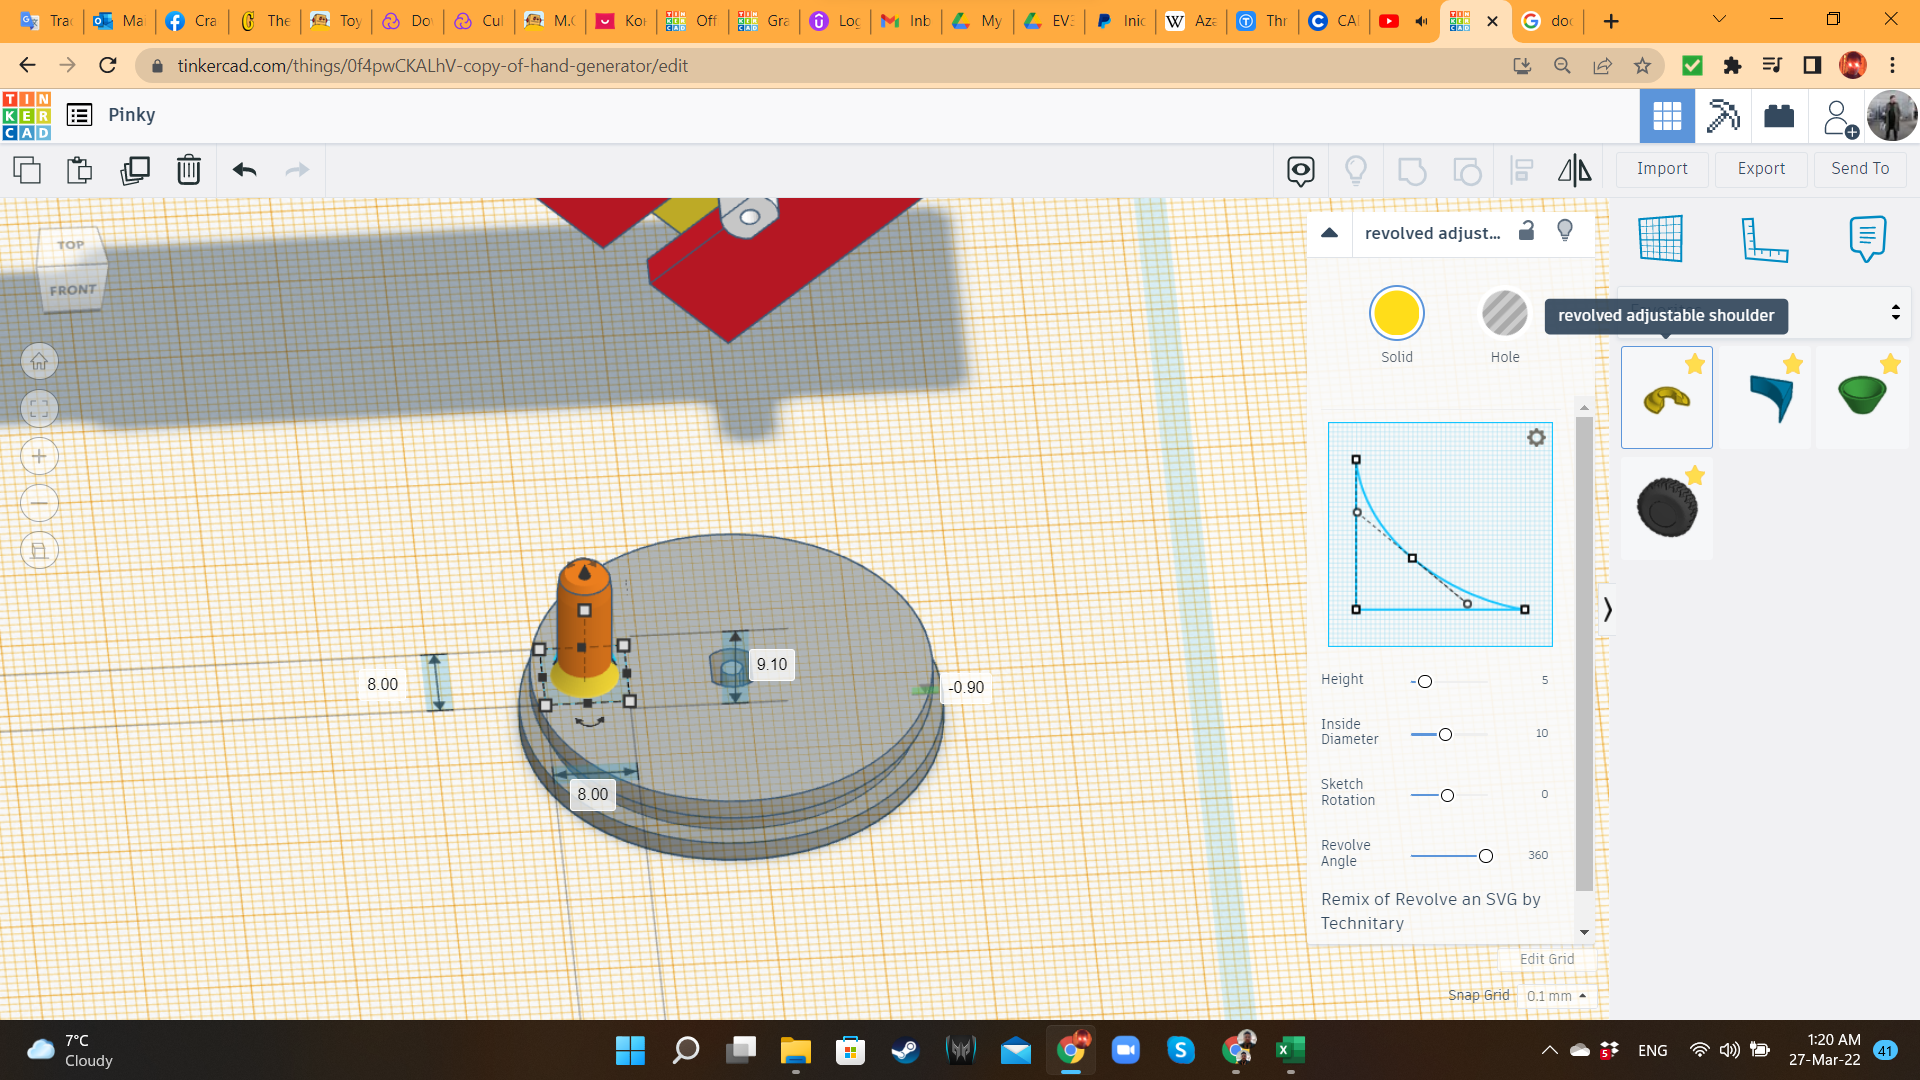The image size is (1920, 1080).
Task: Delete selection with trash icon
Action: [x=188, y=170]
